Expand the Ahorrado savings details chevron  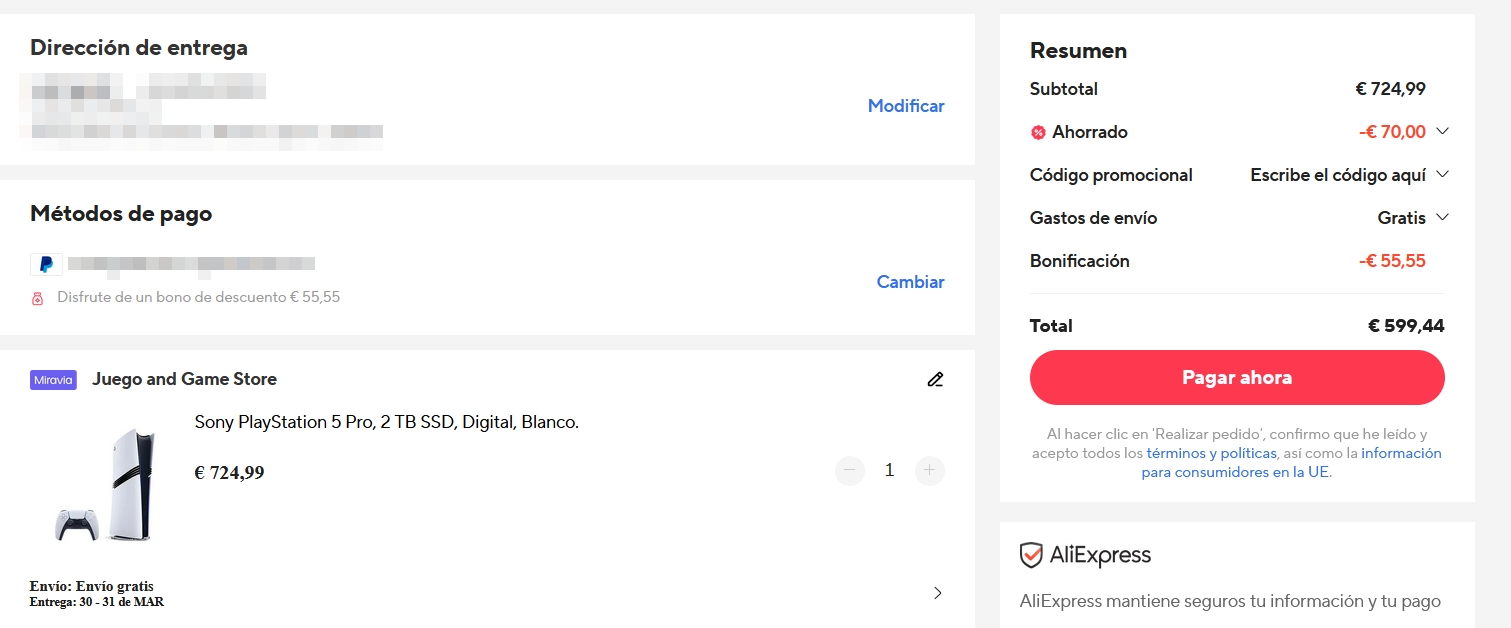(x=1442, y=131)
